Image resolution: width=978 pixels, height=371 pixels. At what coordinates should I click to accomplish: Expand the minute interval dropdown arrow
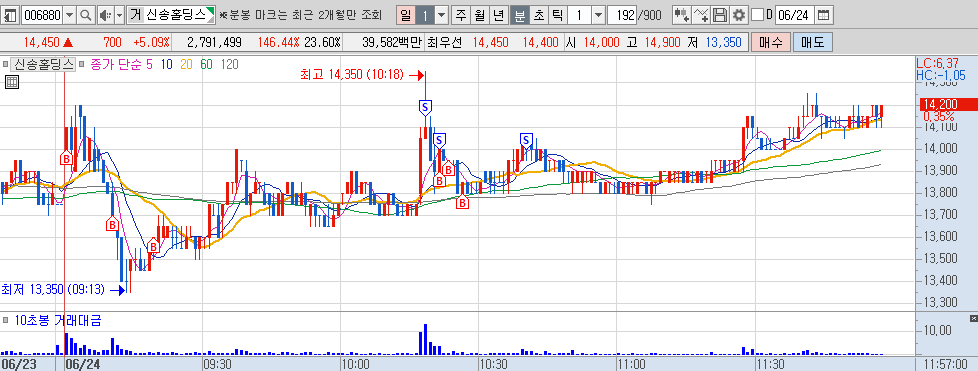598,15
